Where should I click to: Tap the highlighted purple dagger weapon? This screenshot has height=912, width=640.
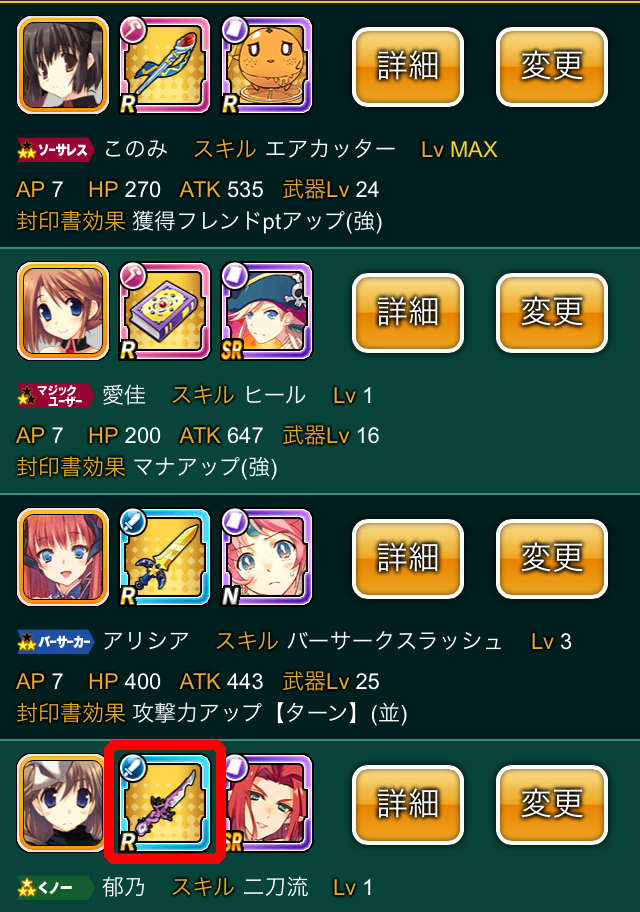165,803
